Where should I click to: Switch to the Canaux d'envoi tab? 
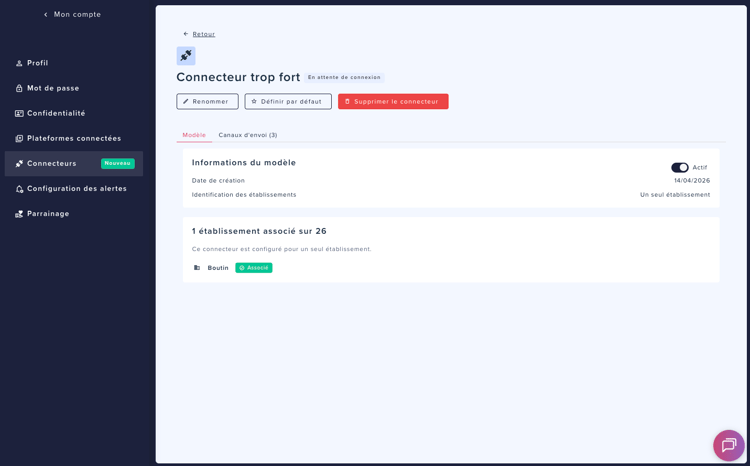(247, 135)
